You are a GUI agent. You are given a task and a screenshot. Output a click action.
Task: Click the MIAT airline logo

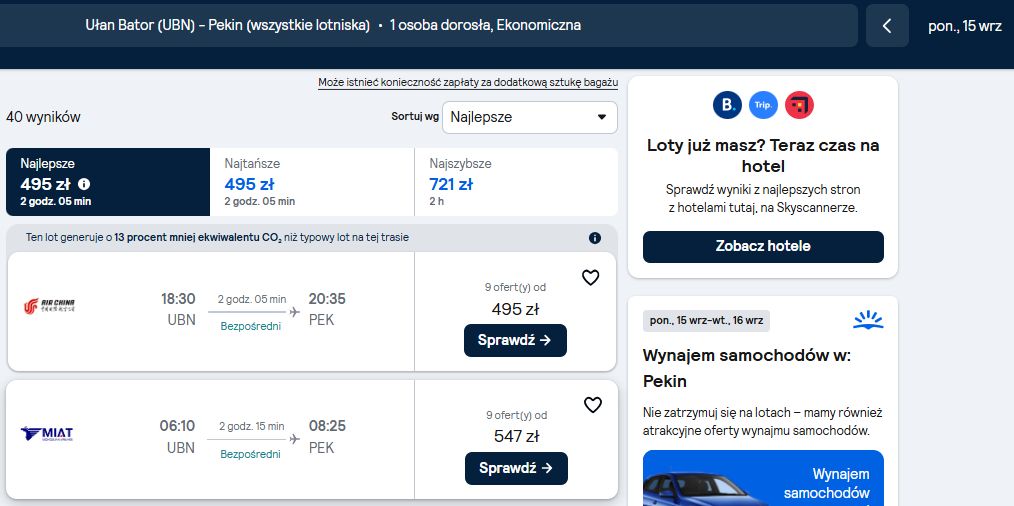(47, 434)
